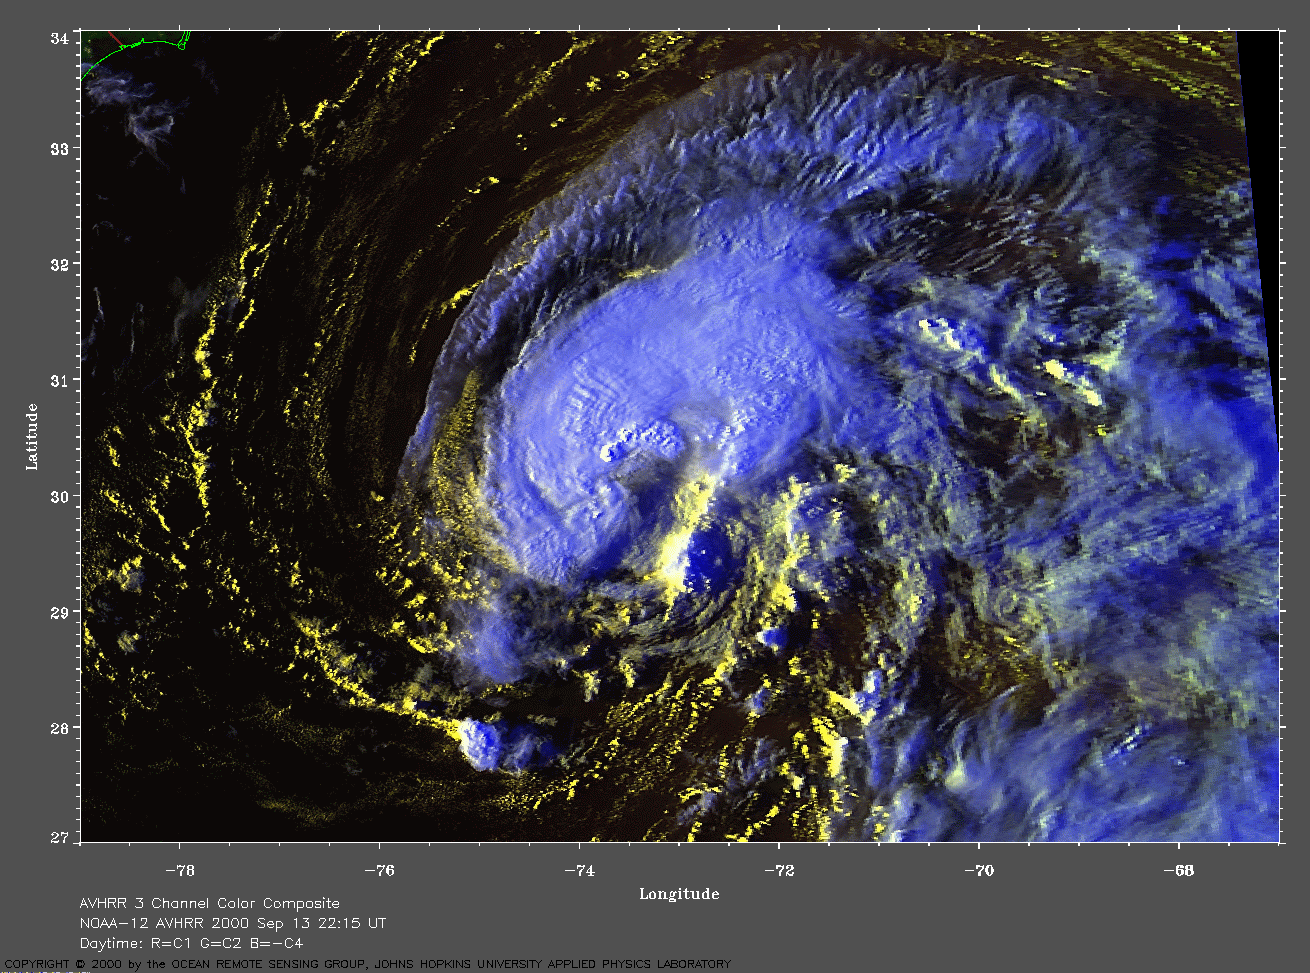The height and width of the screenshot is (973, 1310).
Task: Click the Longitude axis title
Action: click(679, 894)
